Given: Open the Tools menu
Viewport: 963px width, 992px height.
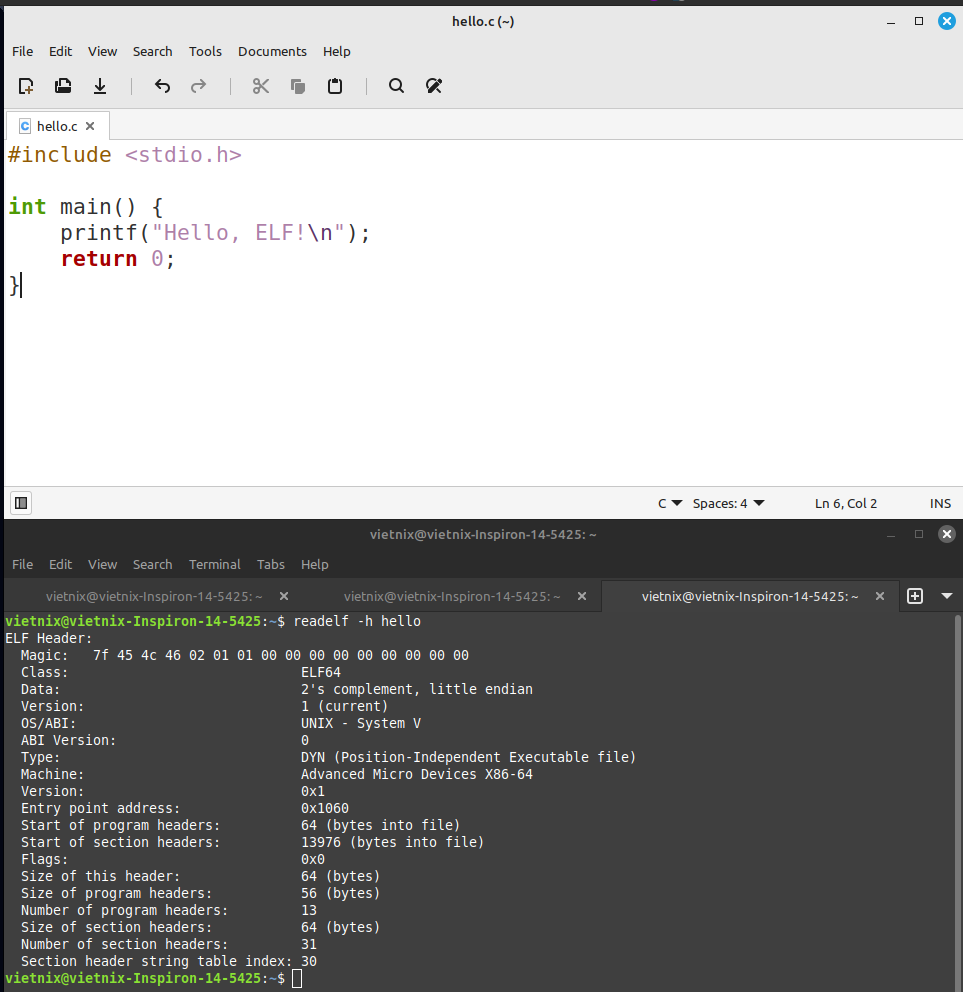Looking at the screenshot, I should click(x=205, y=51).
